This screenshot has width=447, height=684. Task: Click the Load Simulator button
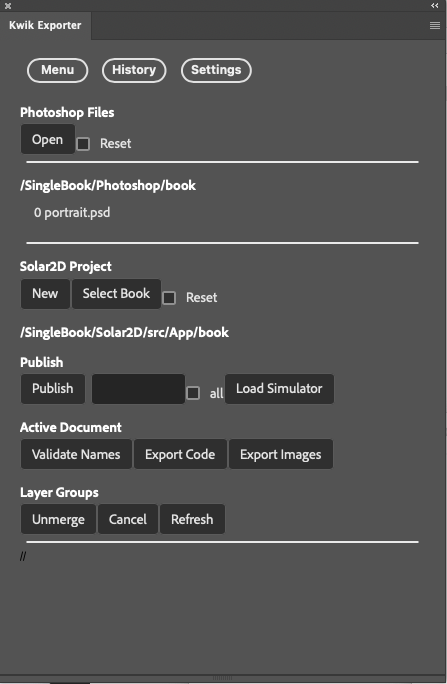(279, 389)
